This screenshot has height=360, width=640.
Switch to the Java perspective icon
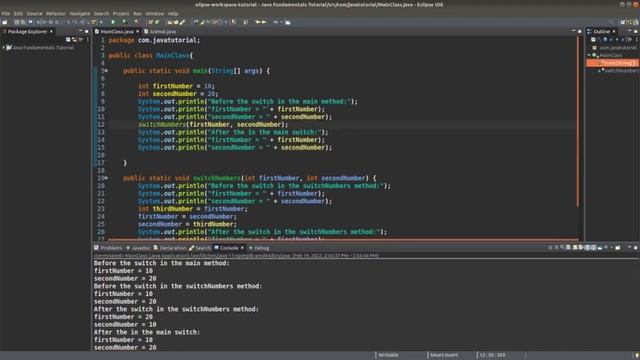click(x=629, y=22)
